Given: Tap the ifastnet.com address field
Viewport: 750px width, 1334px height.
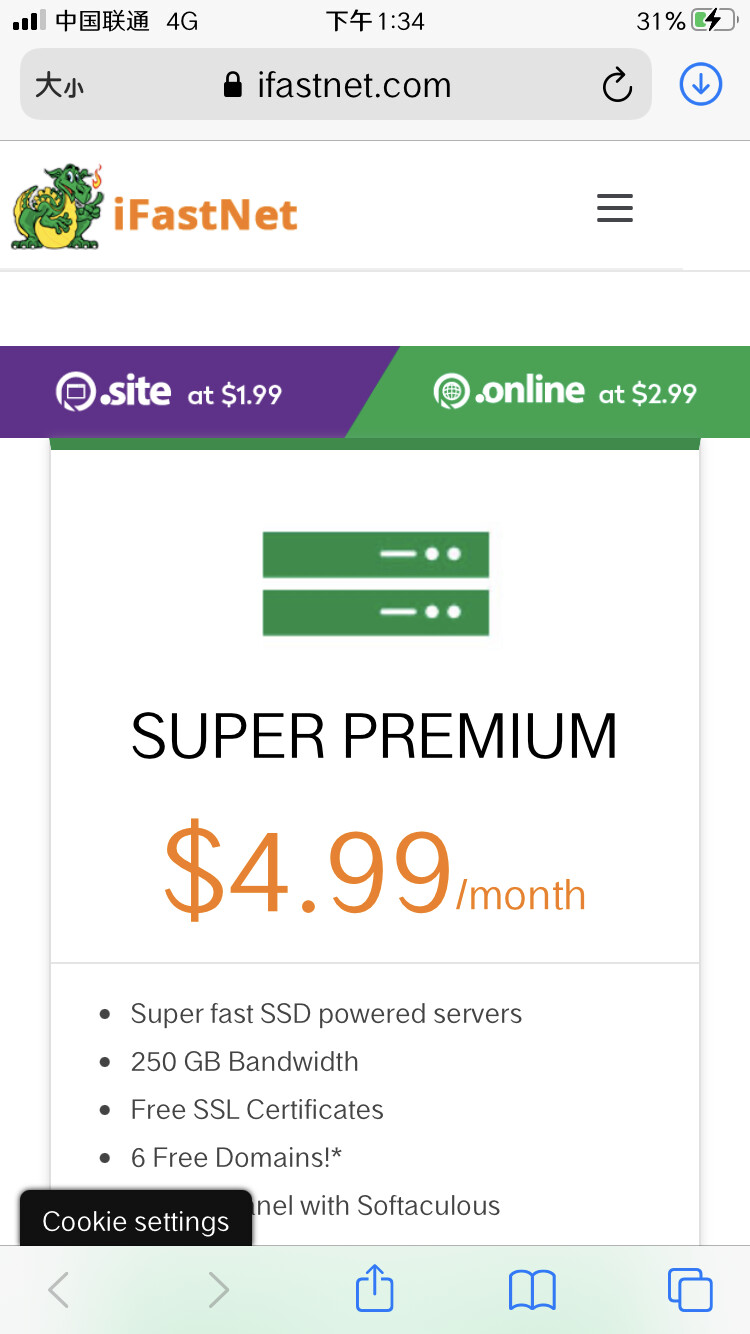Looking at the screenshot, I should pos(336,85).
